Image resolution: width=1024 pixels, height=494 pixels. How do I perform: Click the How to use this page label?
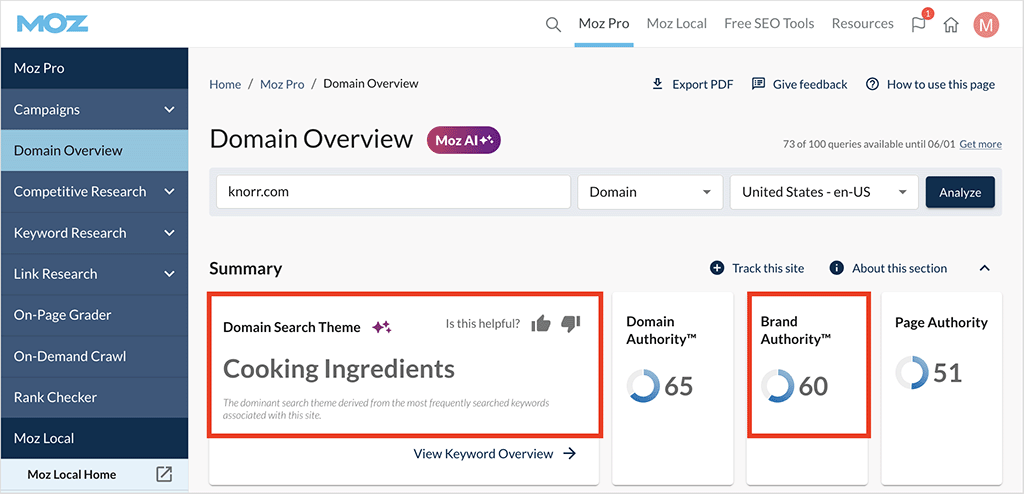click(x=941, y=84)
